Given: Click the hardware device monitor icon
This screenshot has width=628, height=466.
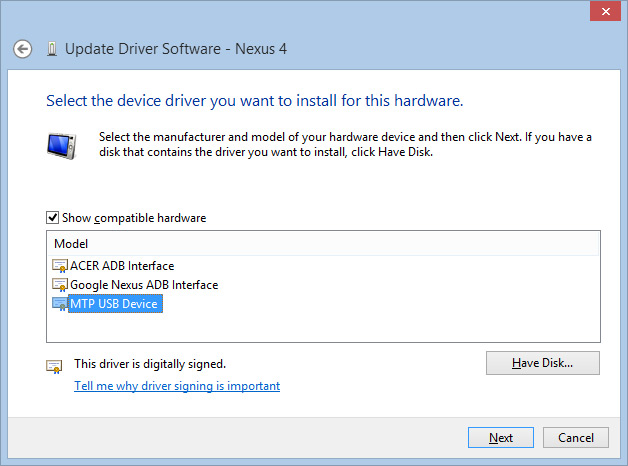Looking at the screenshot, I should click(x=61, y=146).
